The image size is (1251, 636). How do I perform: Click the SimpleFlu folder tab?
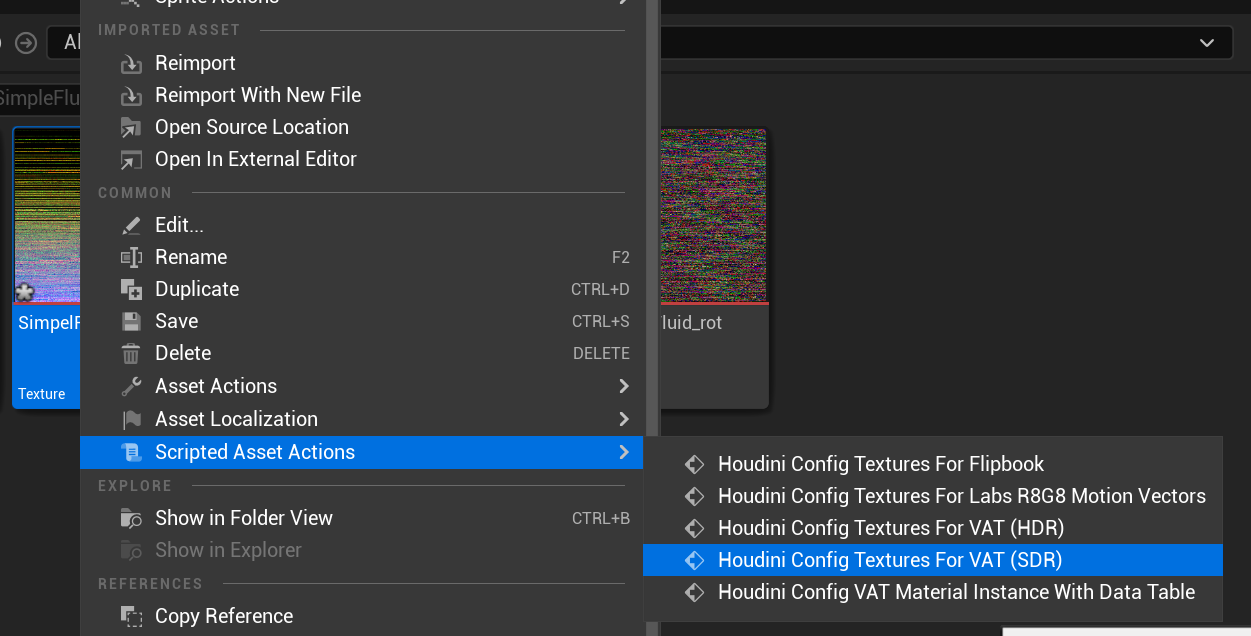[40, 98]
